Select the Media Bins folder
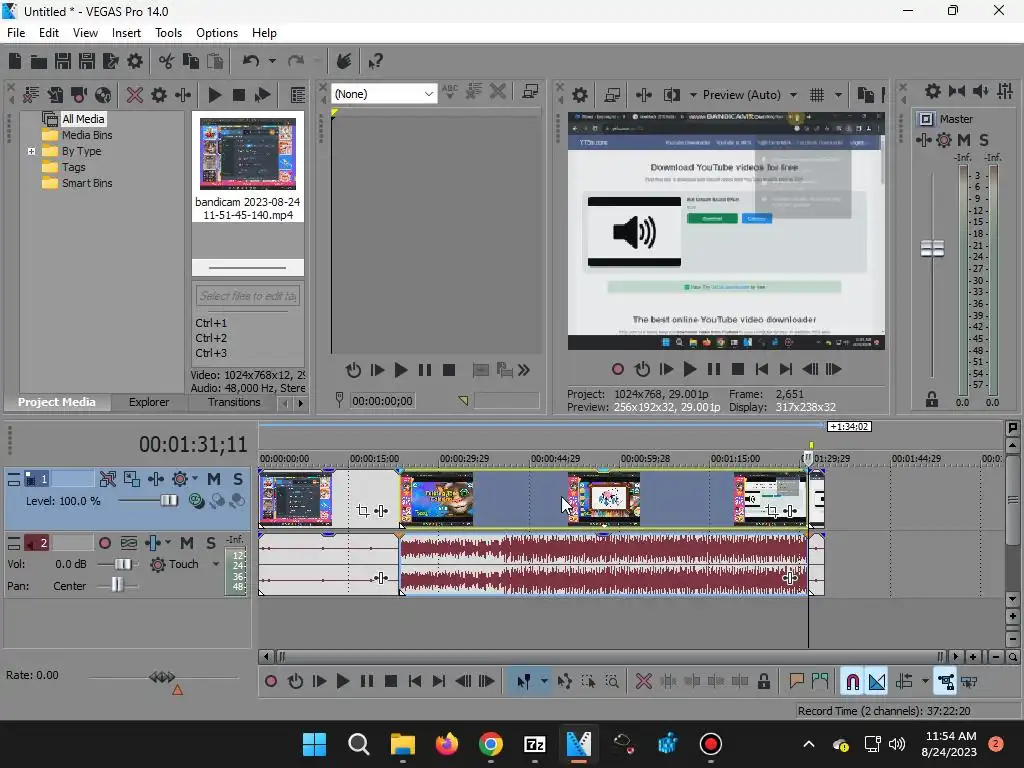 (87, 135)
